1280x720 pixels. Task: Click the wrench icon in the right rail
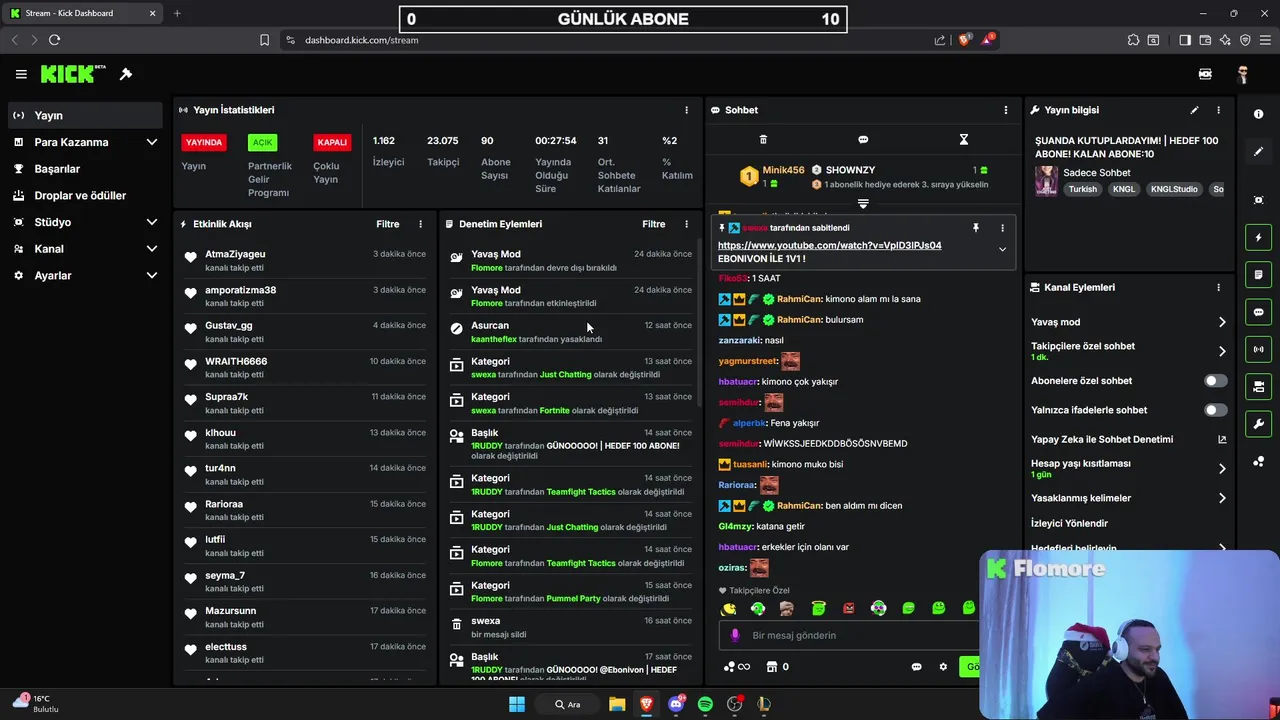[x=1258, y=424]
